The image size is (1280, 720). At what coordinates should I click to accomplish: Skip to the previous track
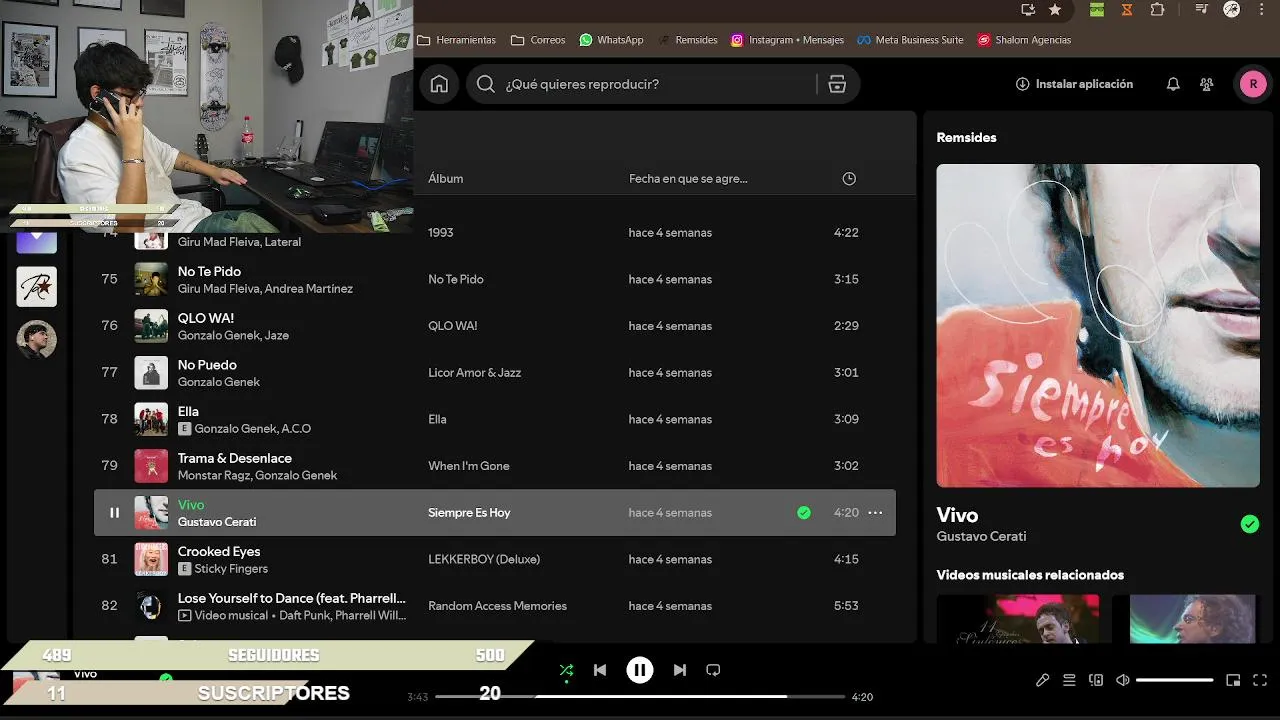coord(600,670)
